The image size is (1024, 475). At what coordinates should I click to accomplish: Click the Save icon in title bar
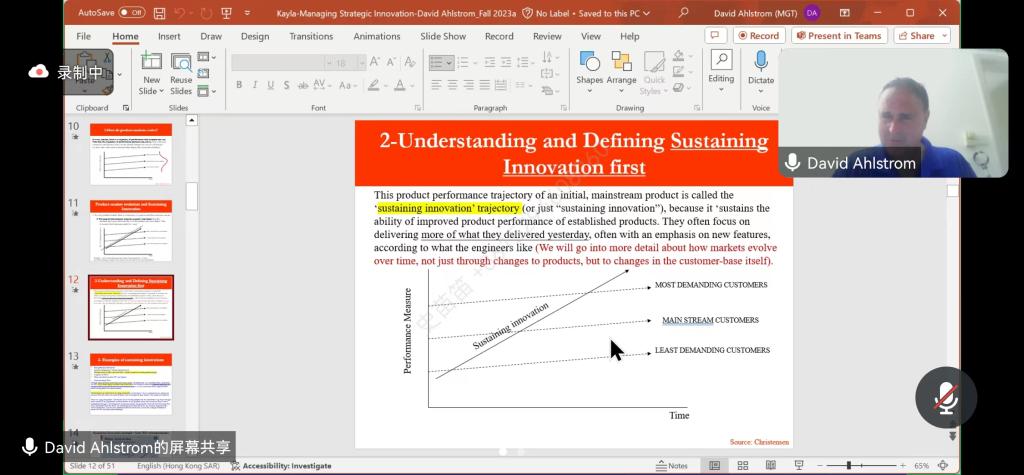point(158,13)
